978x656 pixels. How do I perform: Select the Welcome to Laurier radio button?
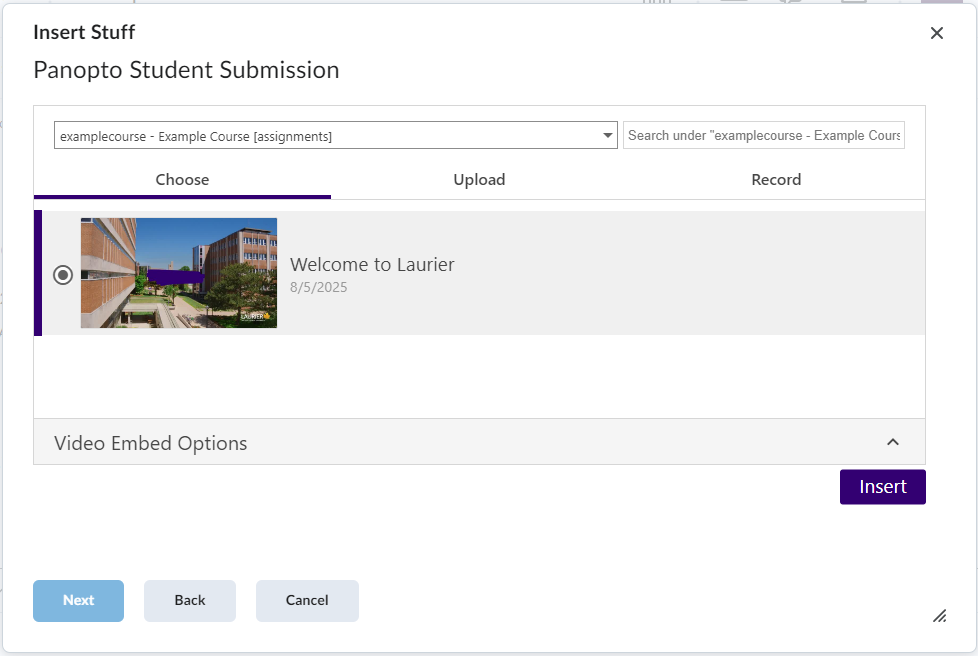[63, 275]
